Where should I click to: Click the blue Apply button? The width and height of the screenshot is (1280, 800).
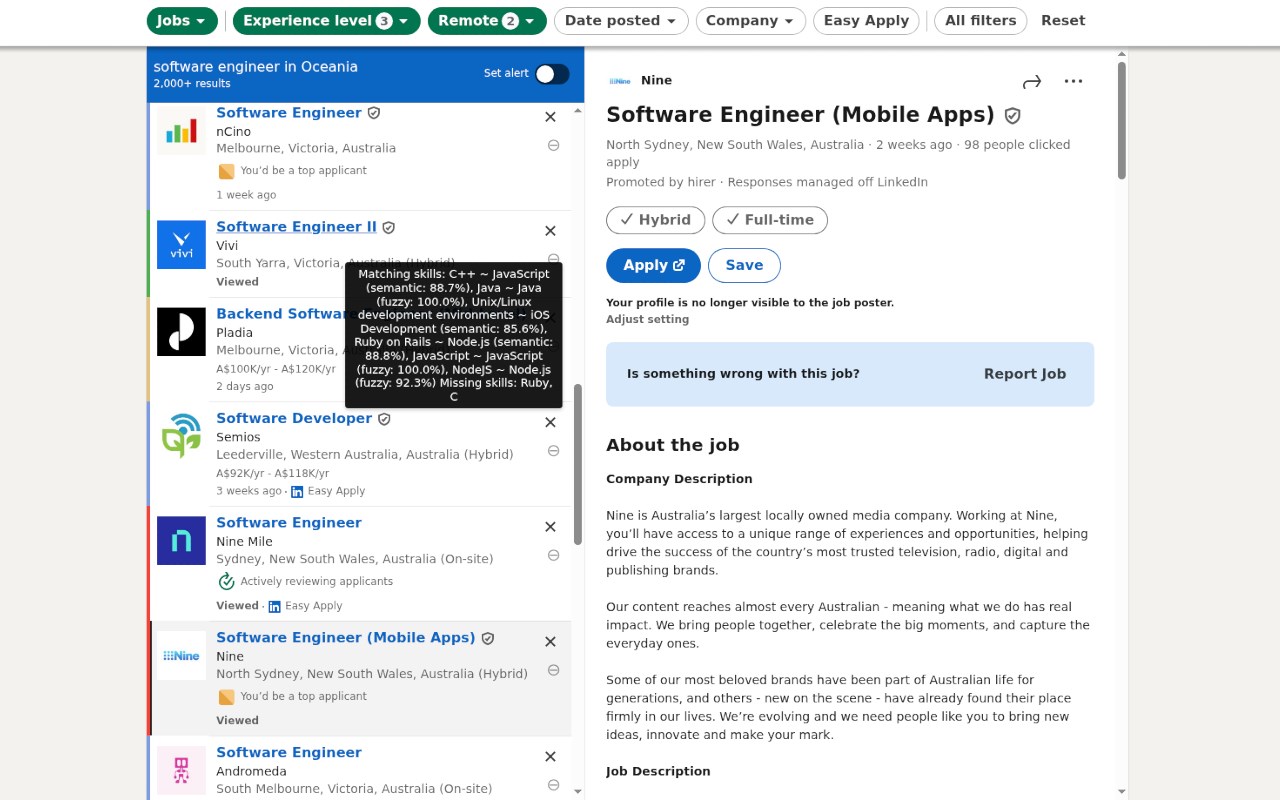click(x=653, y=265)
